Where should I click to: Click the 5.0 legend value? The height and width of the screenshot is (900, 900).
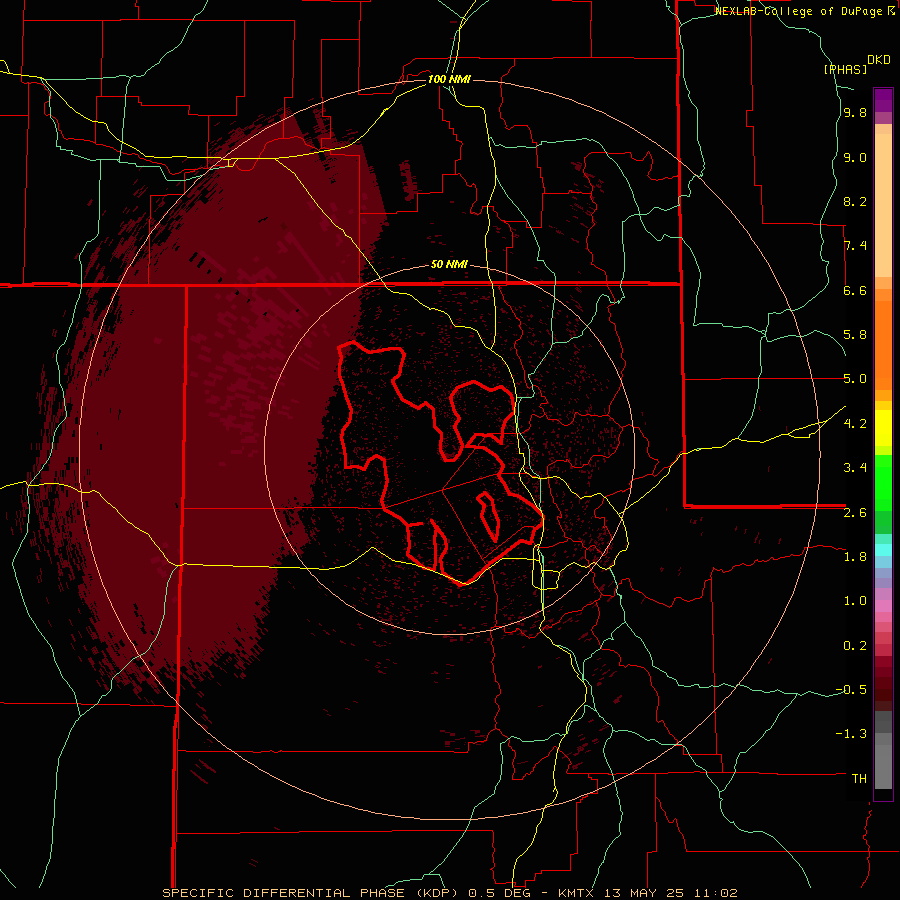click(x=855, y=379)
